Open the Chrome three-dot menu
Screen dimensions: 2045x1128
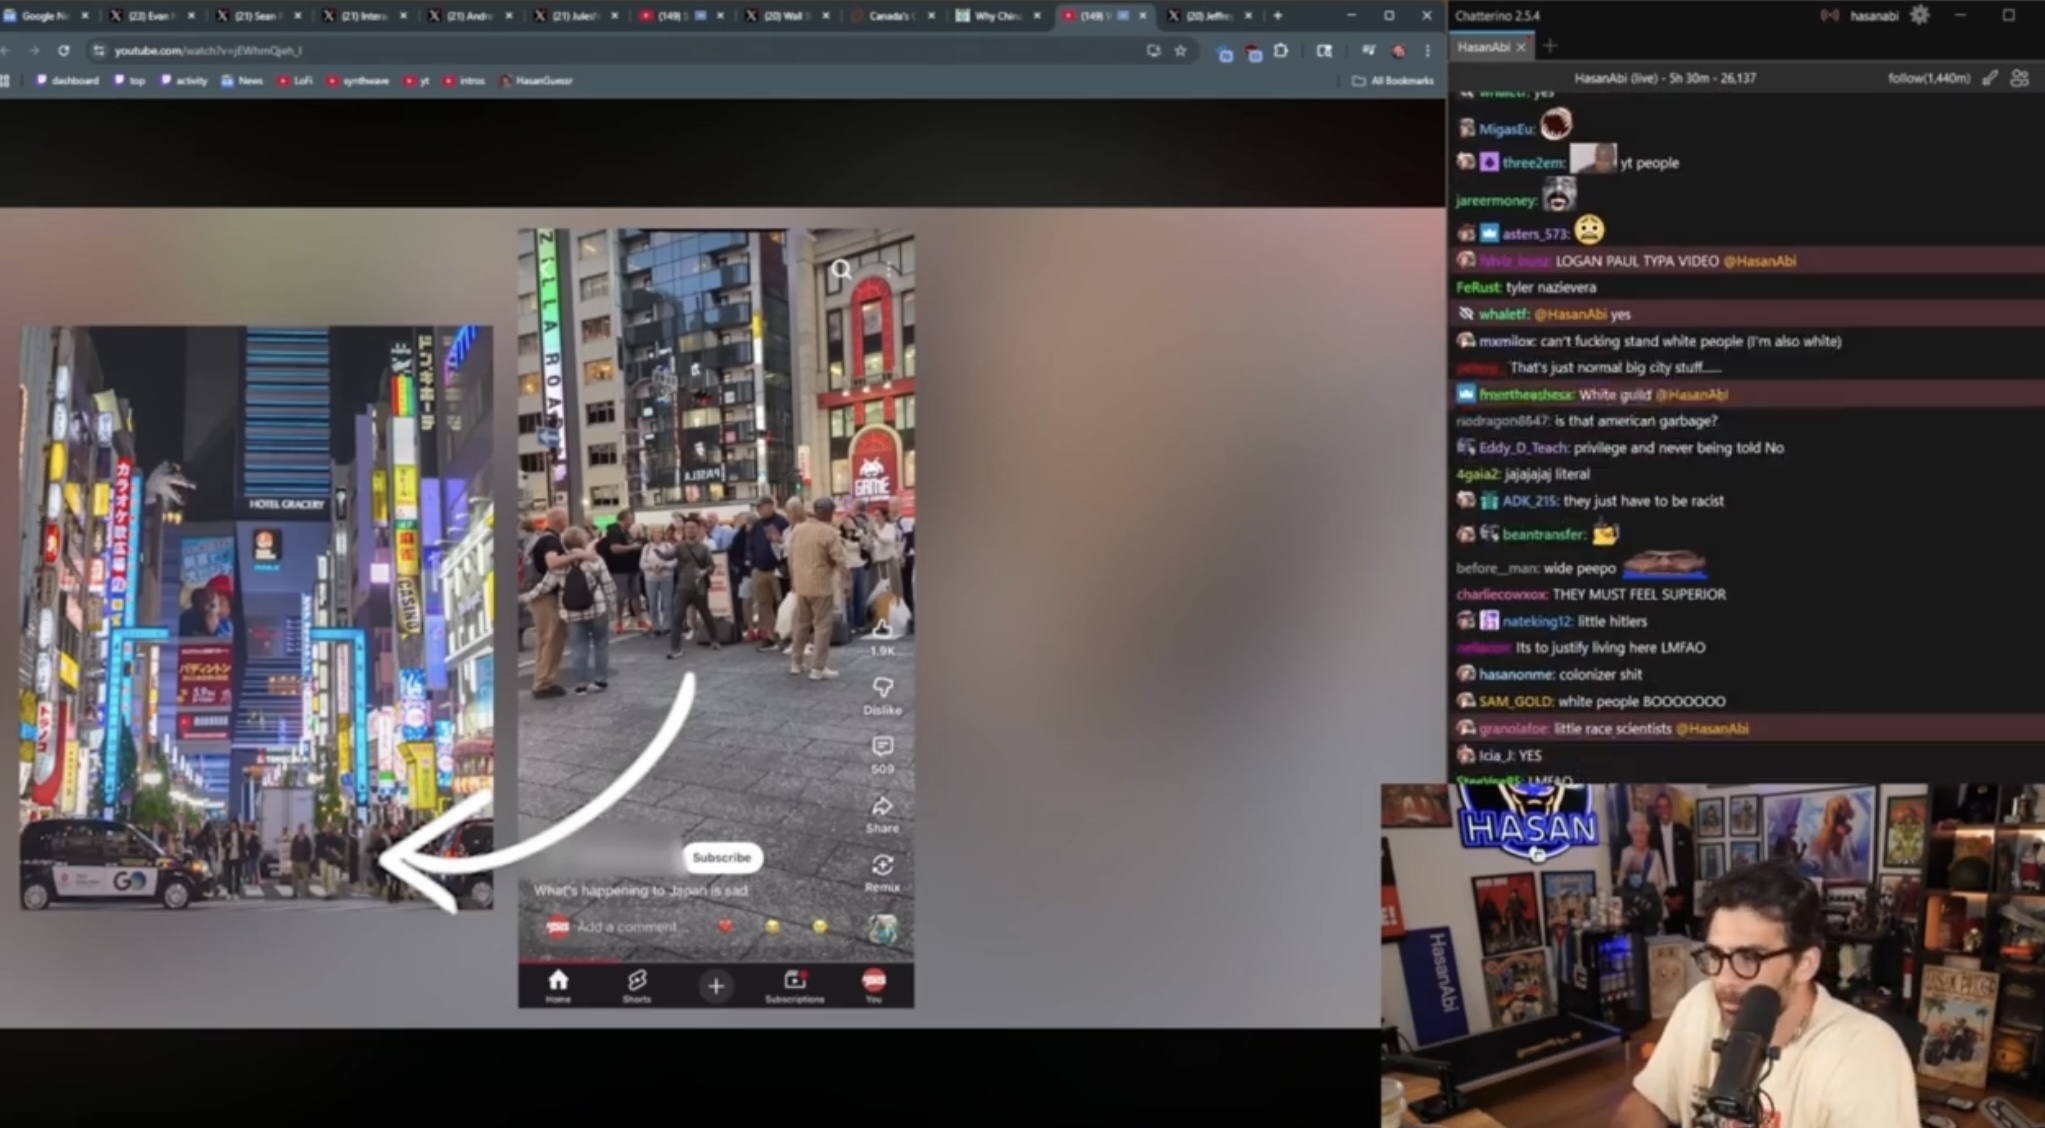point(1428,50)
